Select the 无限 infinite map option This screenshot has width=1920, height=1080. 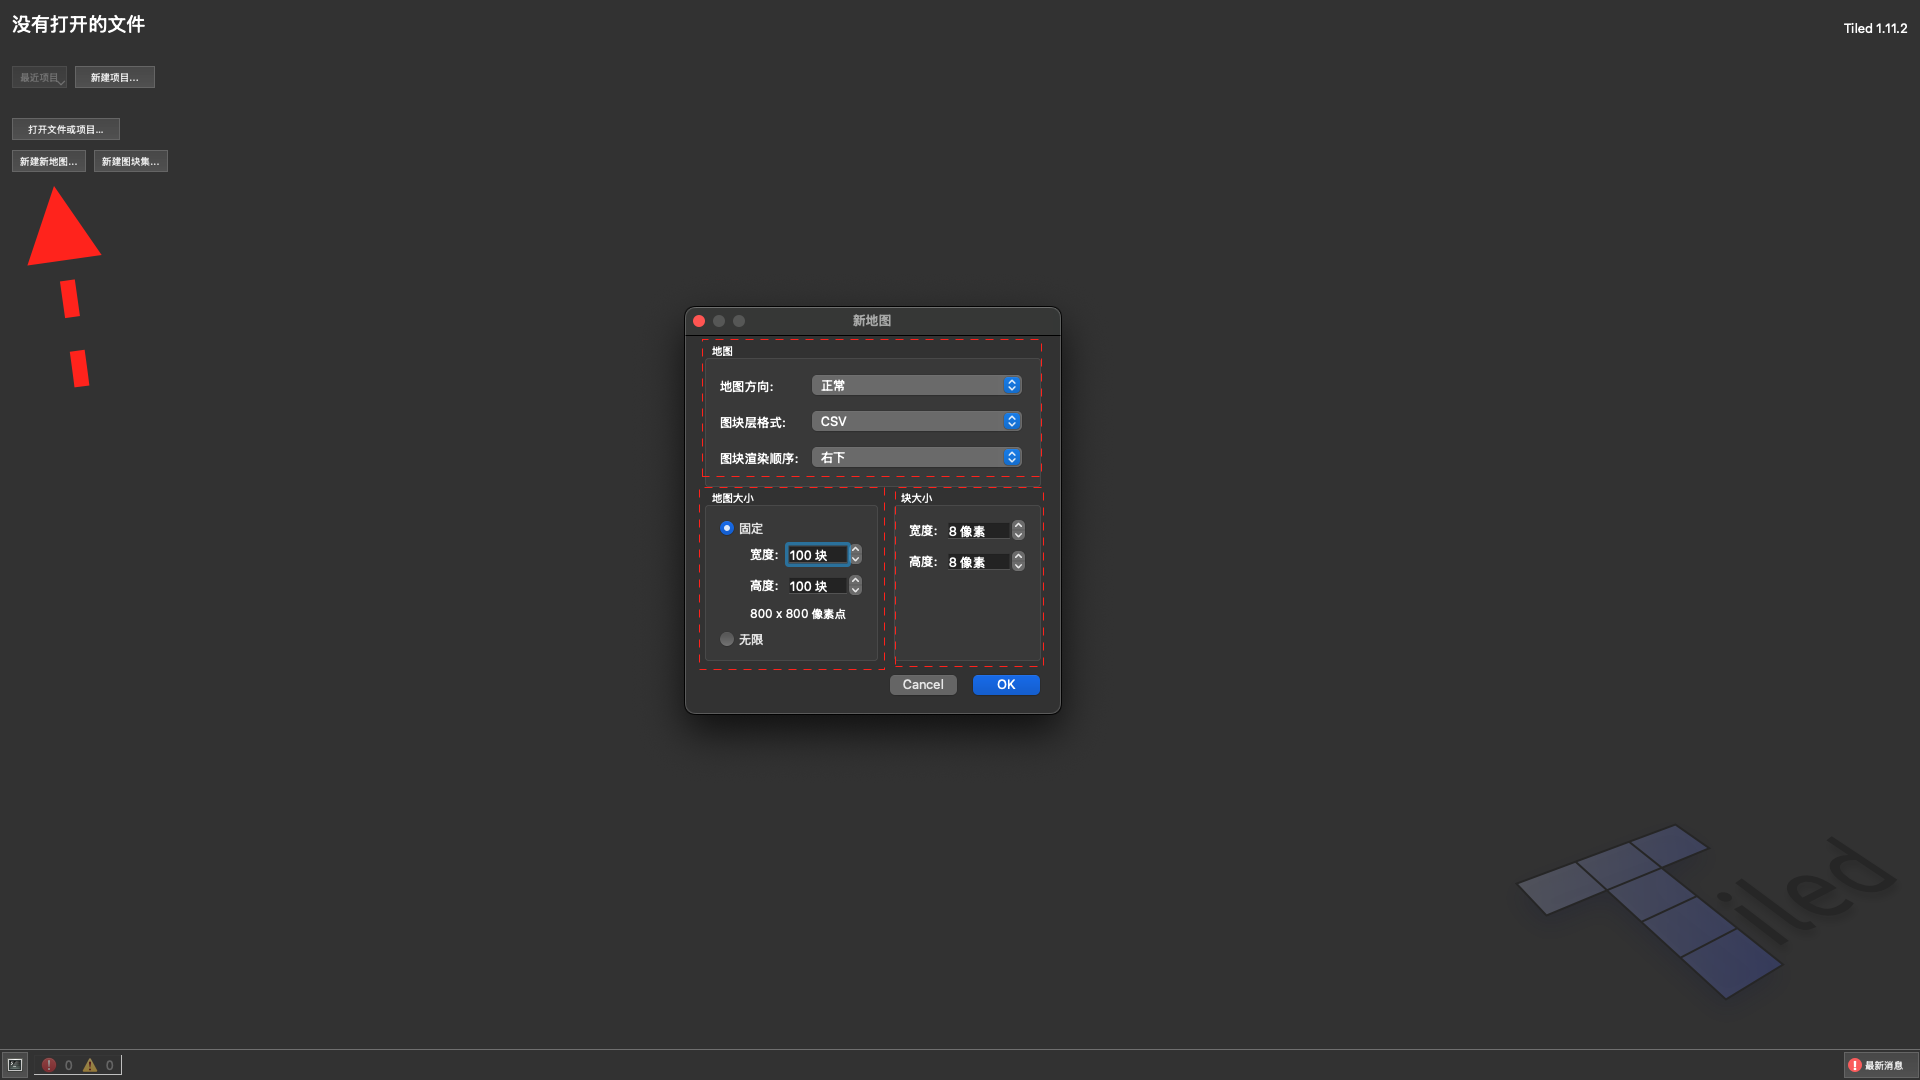(x=727, y=639)
